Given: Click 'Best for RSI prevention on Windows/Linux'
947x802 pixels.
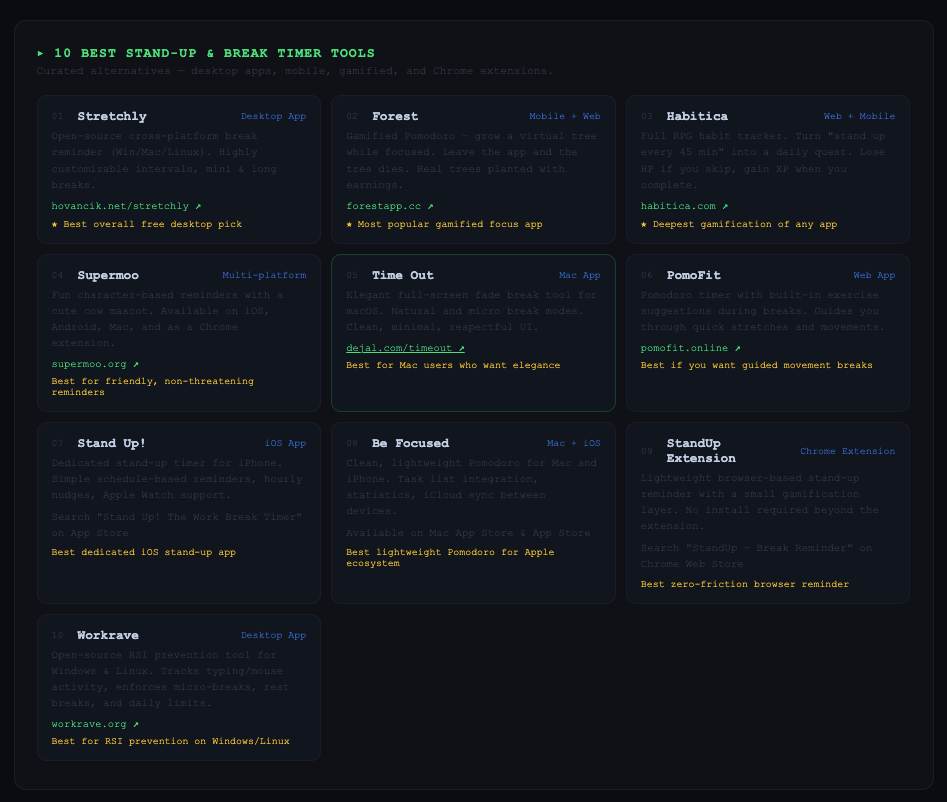Looking at the screenshot, I should (170, 741).
